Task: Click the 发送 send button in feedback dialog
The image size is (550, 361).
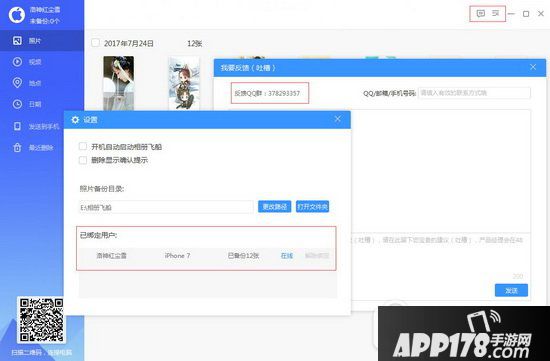Action: (x=511, y=290)
